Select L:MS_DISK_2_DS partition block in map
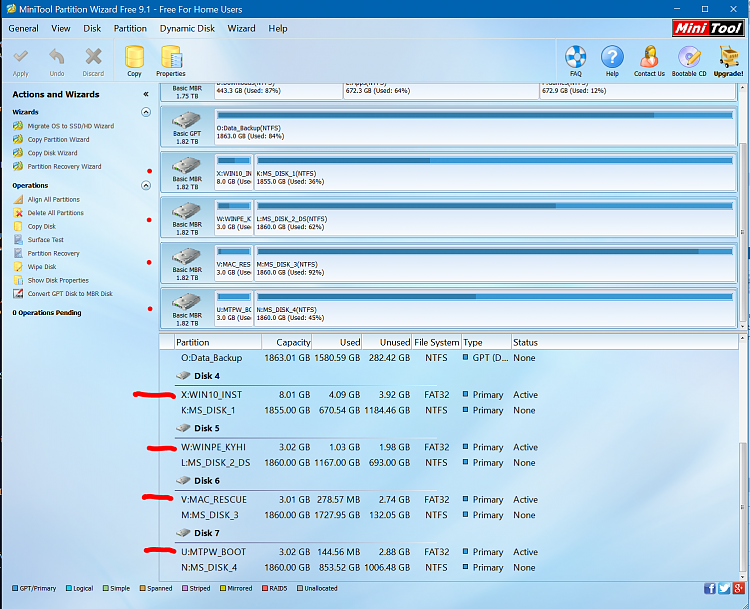Viewport: 750px width, 609px height. click(x=495, y=217)
